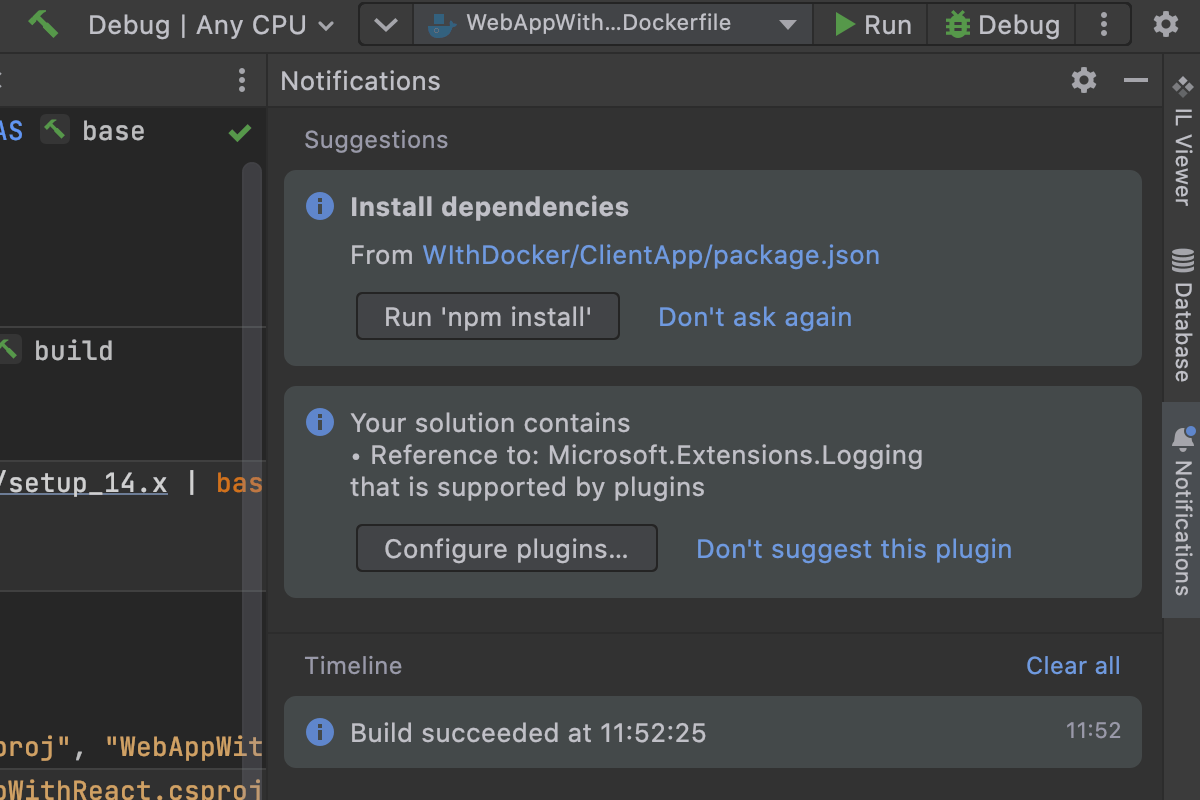The width and height of the screenshot is (1200, 800).
Task: Expand the run configuration chevron list
Action: (x=386, y=25)
